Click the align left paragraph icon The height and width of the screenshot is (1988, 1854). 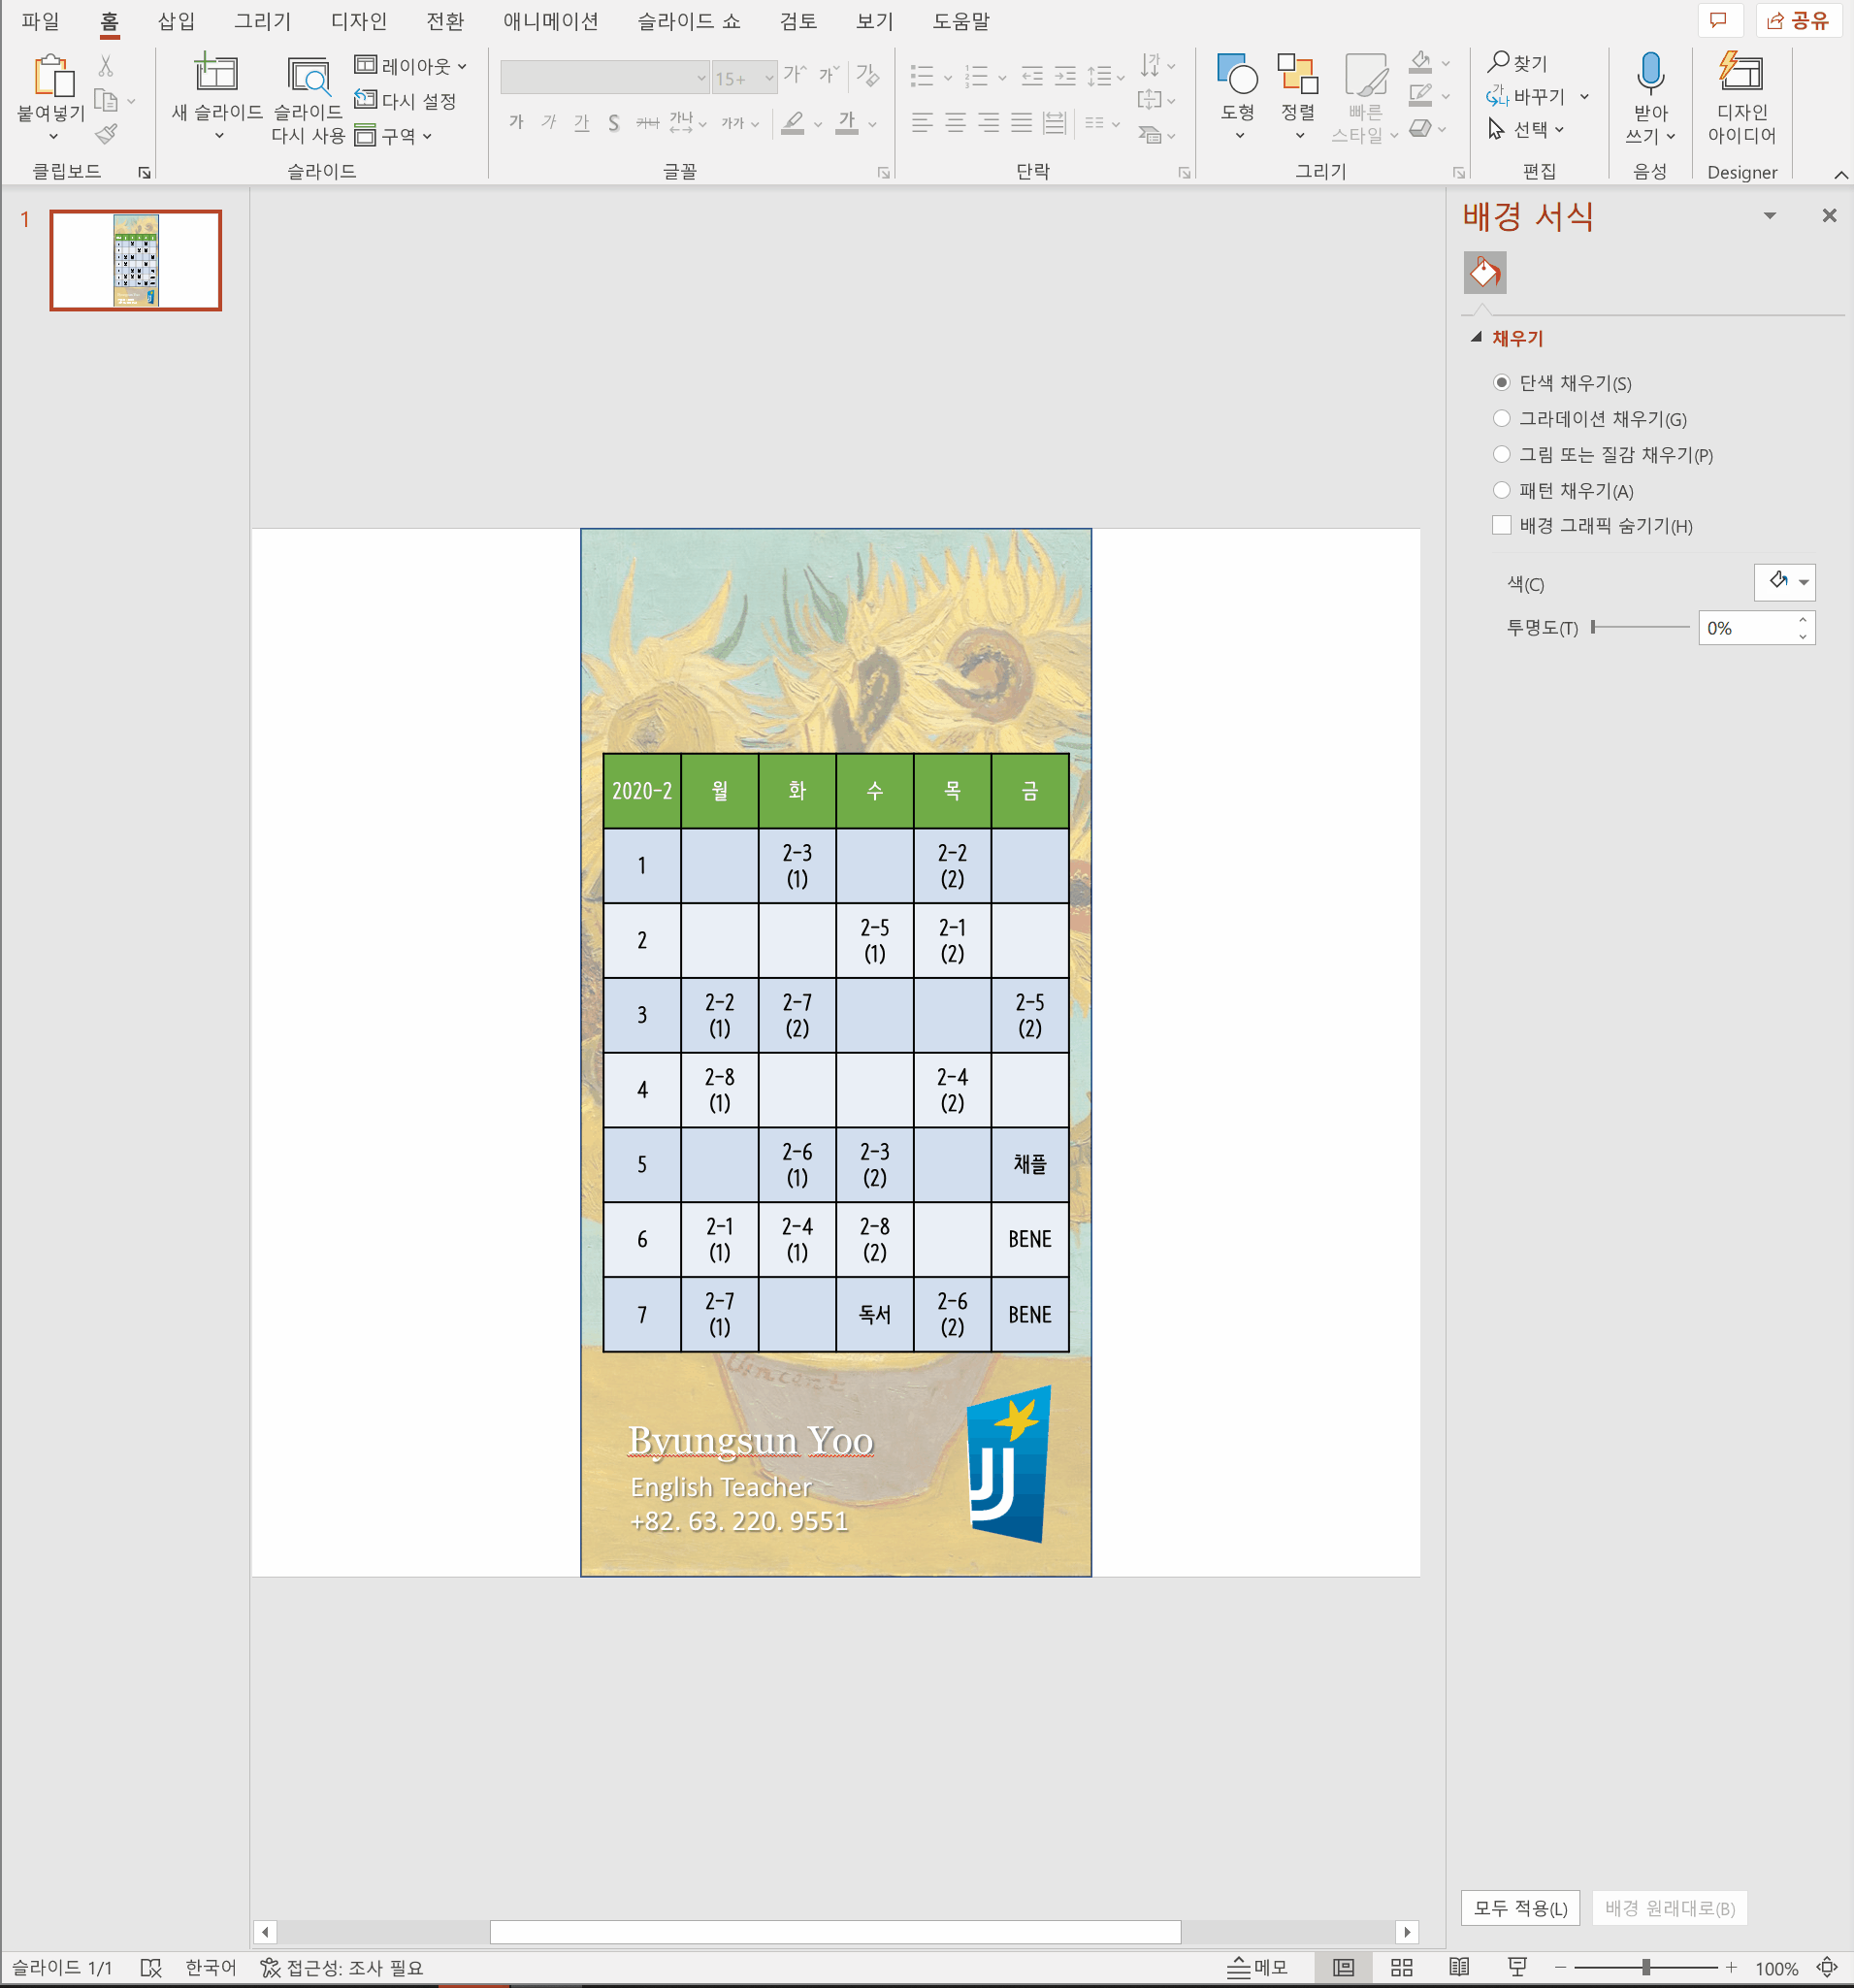click(x=922, y=123)
